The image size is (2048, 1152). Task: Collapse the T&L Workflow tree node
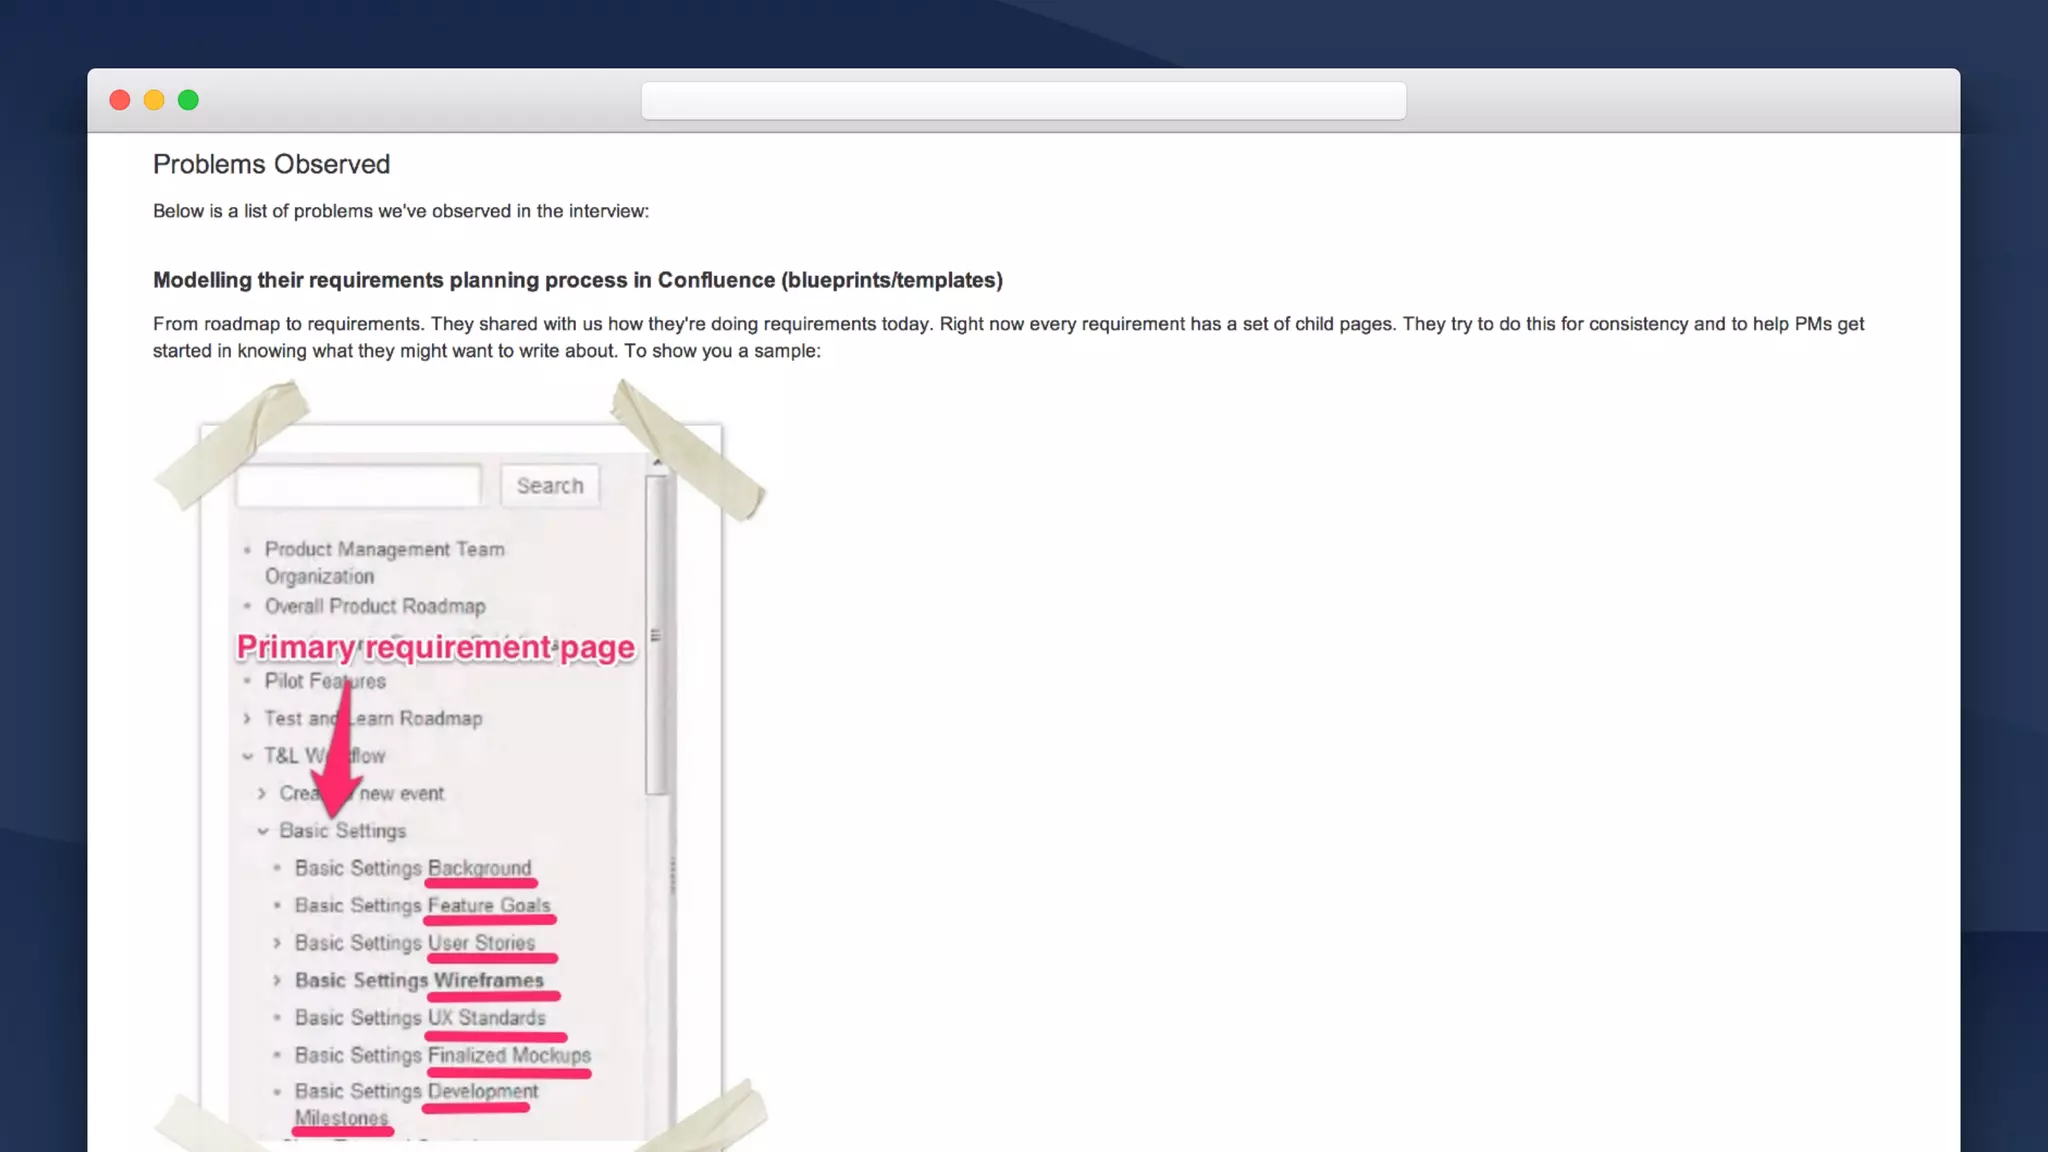(x=247, y=756)
